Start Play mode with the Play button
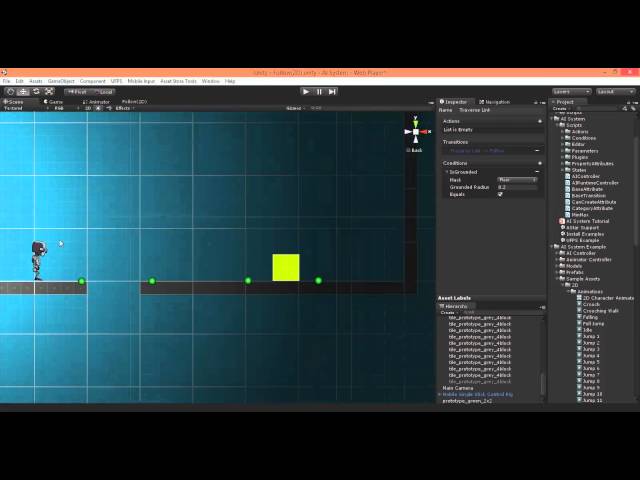Screen dimensions: 640x480 (x=306, y=92)
